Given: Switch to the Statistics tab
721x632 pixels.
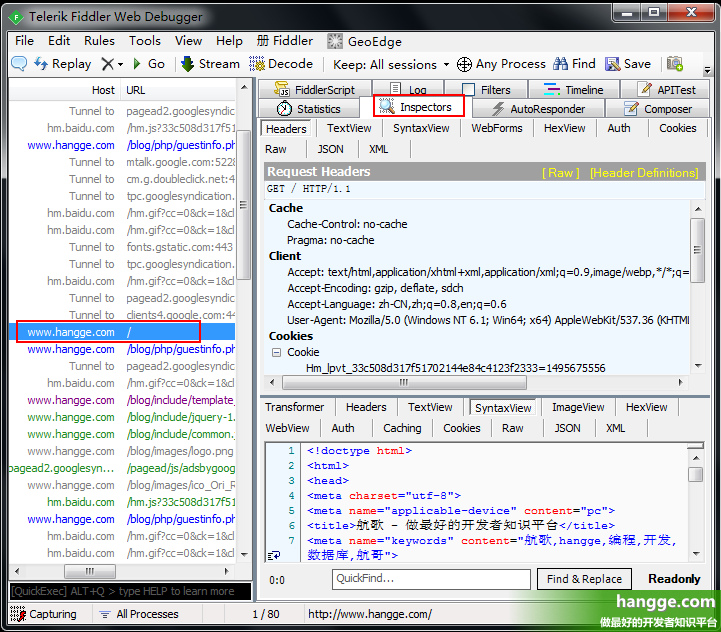Looking at the screenshot, I should click(309, 109).
